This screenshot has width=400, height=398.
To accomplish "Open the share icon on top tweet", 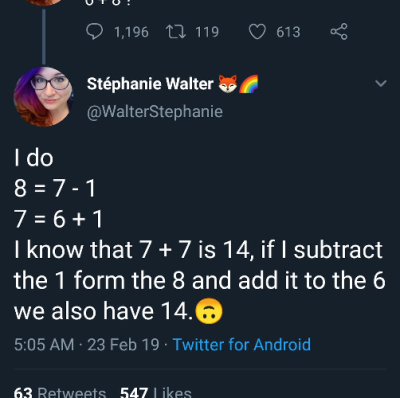I will tap(339, 32).
